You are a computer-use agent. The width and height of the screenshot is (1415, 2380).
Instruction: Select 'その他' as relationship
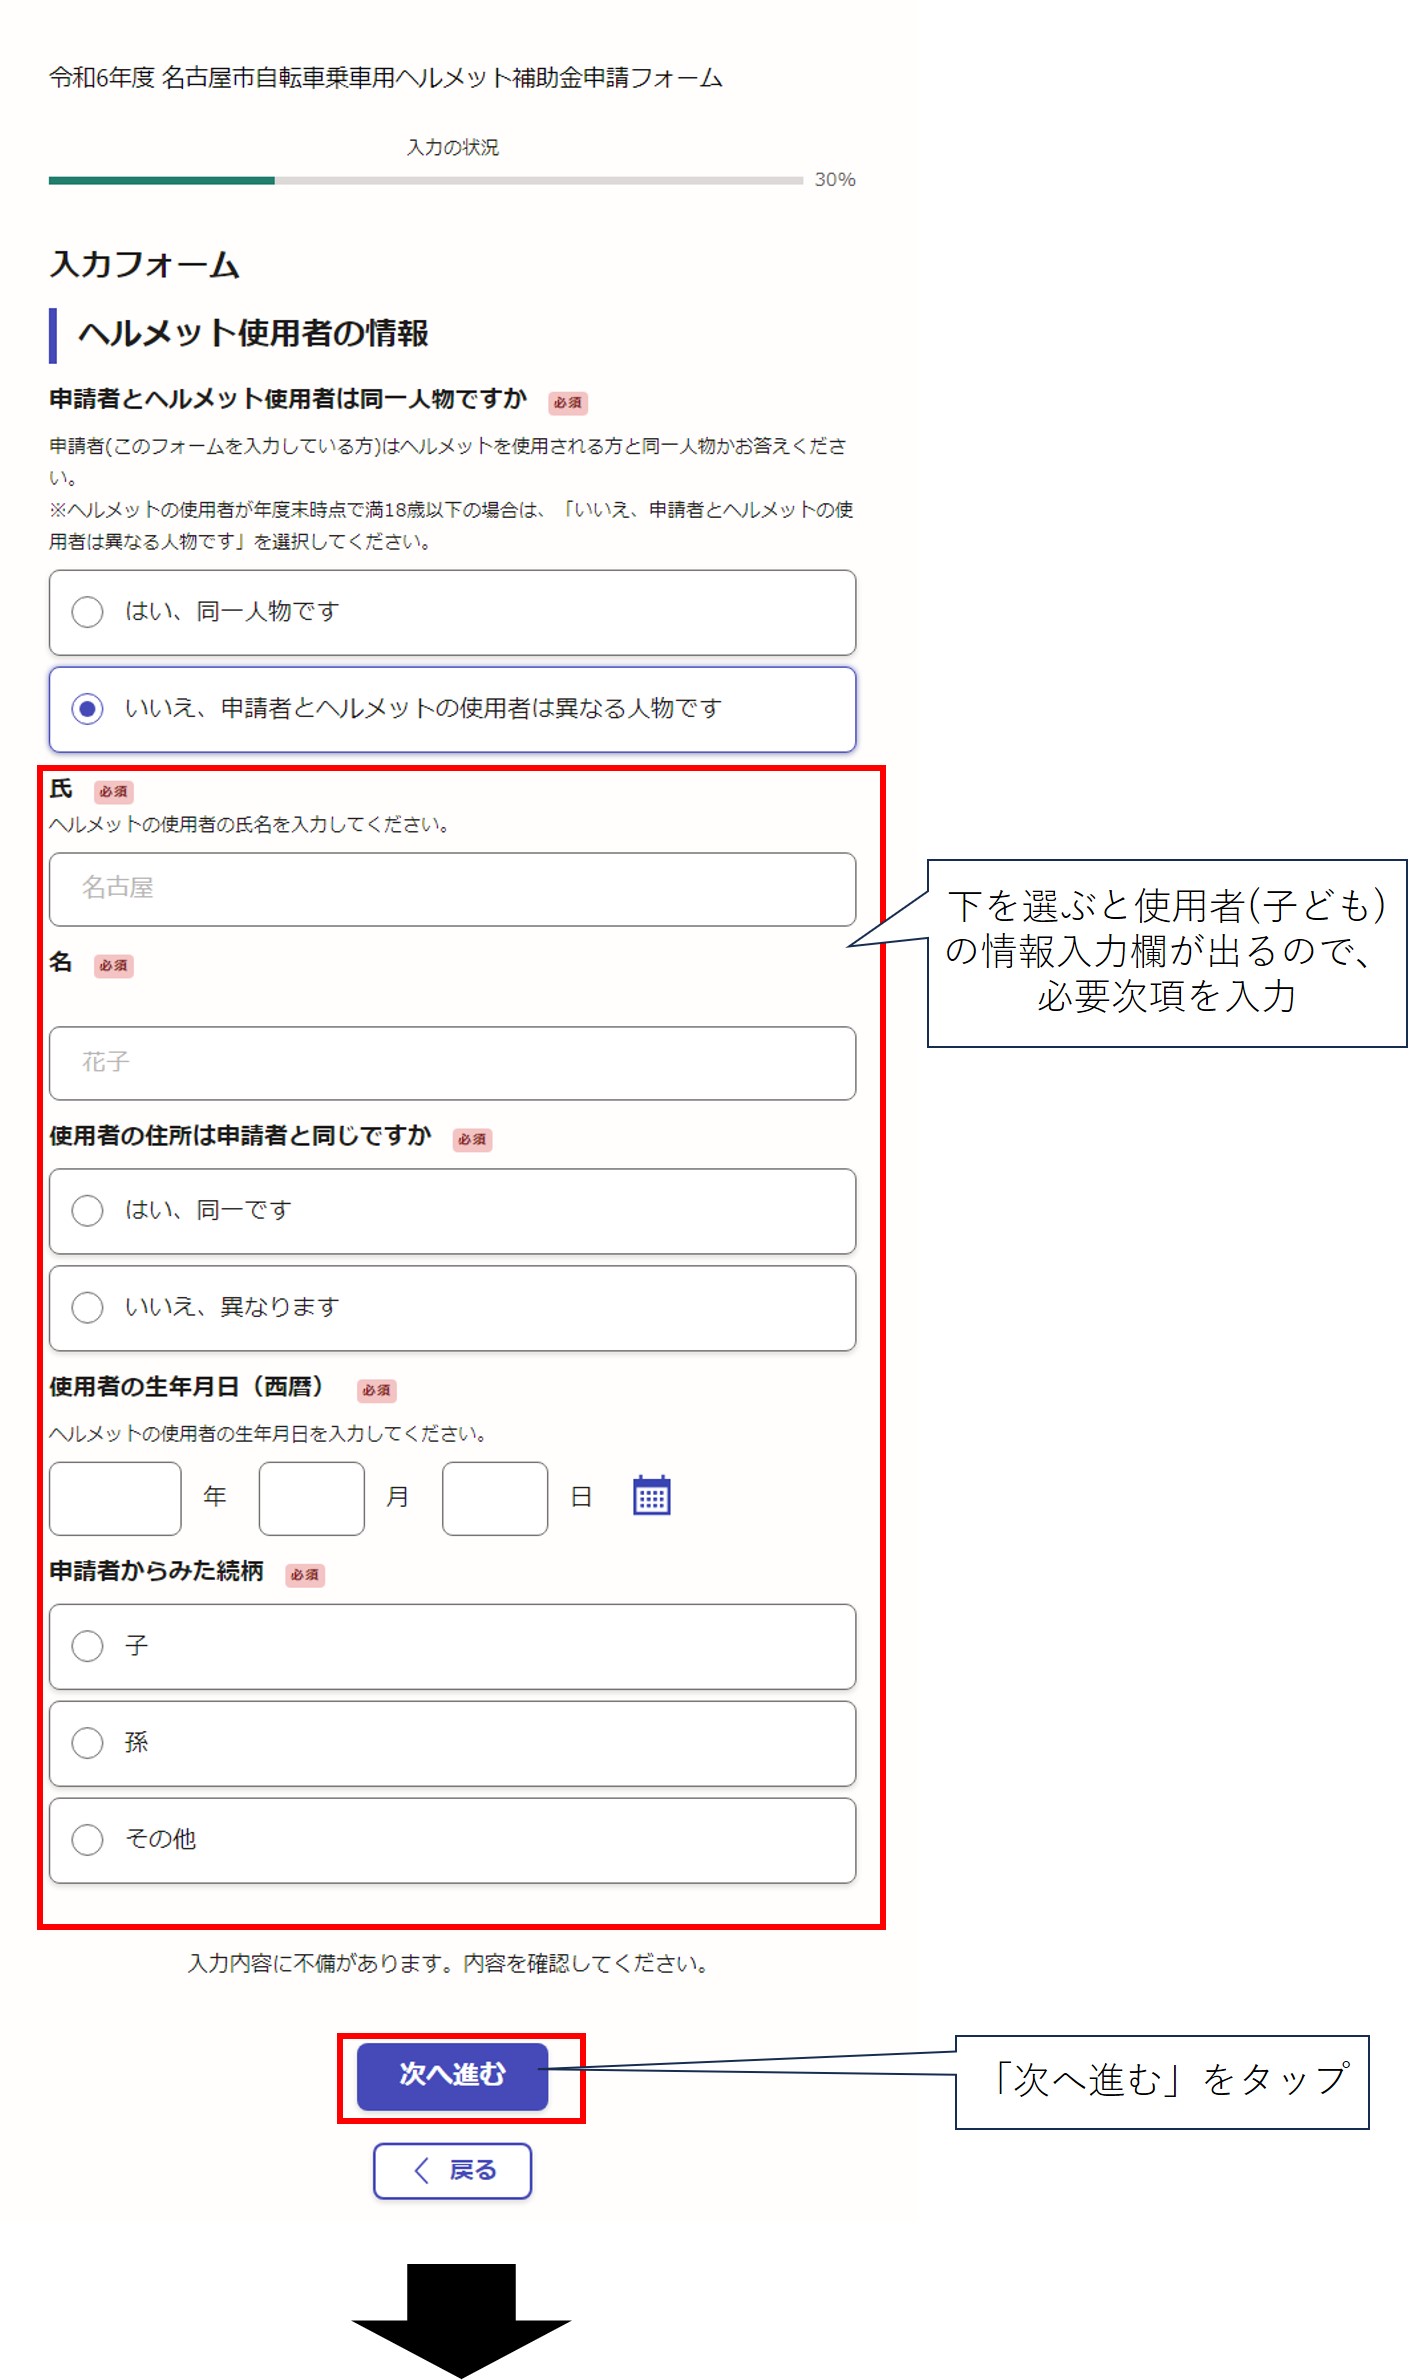(88, 1840)
